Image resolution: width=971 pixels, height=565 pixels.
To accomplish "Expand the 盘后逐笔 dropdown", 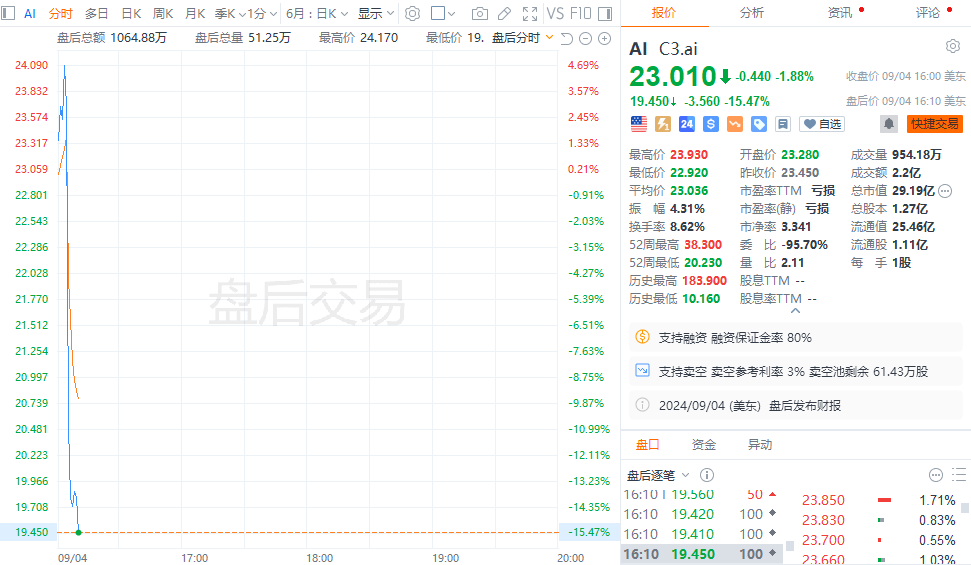I will click(x=658, y=475).
